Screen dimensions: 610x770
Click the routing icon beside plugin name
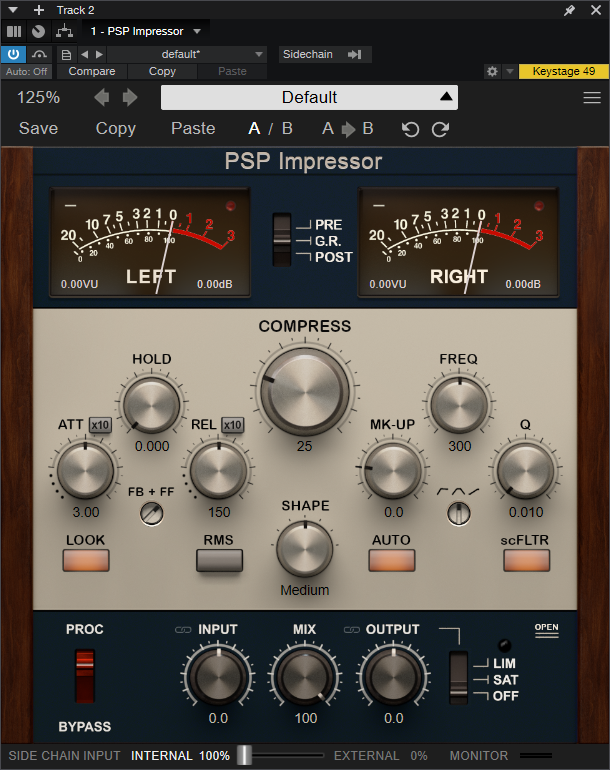pyautogui.click(x=64, y=31)
